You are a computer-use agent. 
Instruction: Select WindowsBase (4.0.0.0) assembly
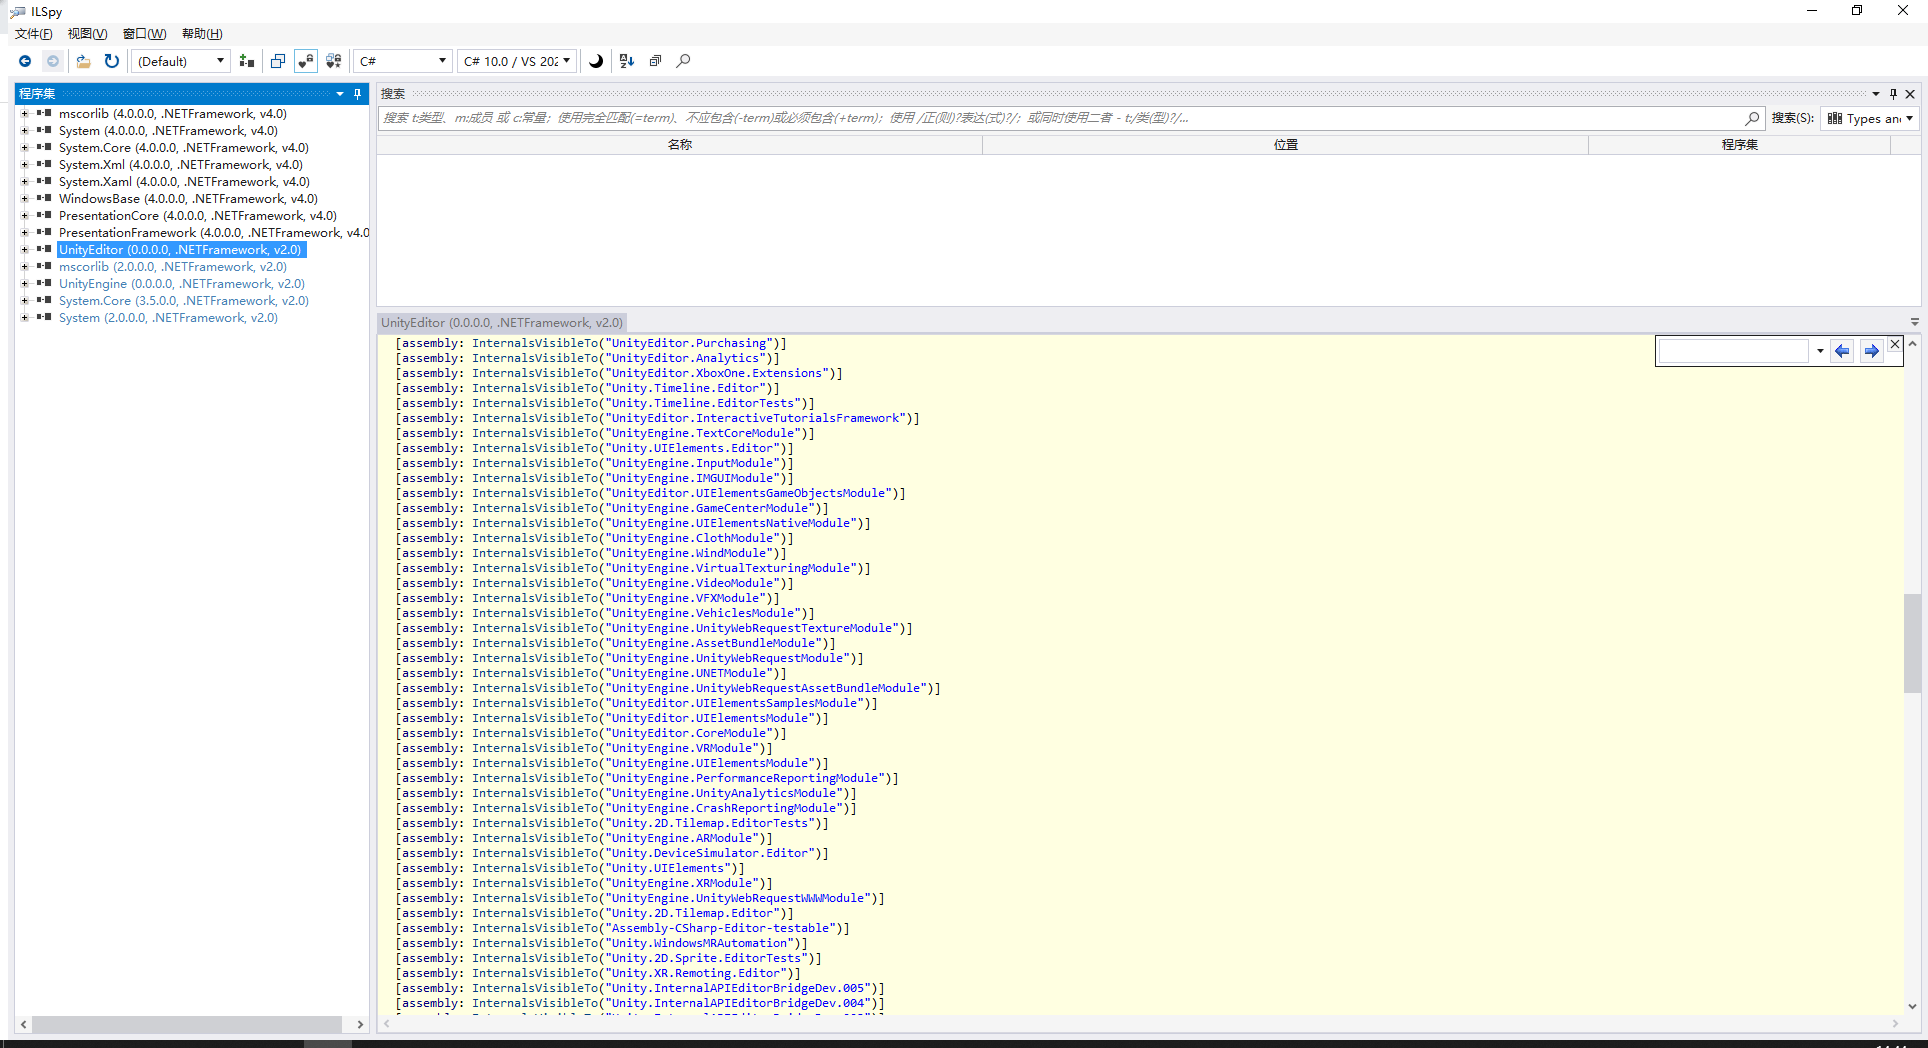pyautogui.click(x=188, y=199)
